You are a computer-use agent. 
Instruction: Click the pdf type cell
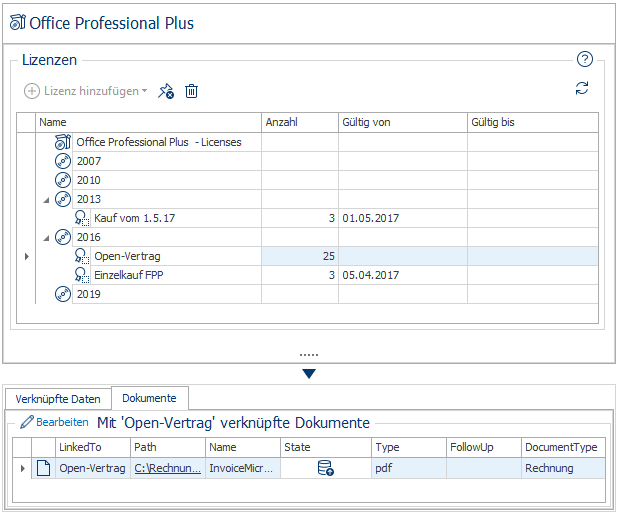pyautogui.click(x=409, y=468)
